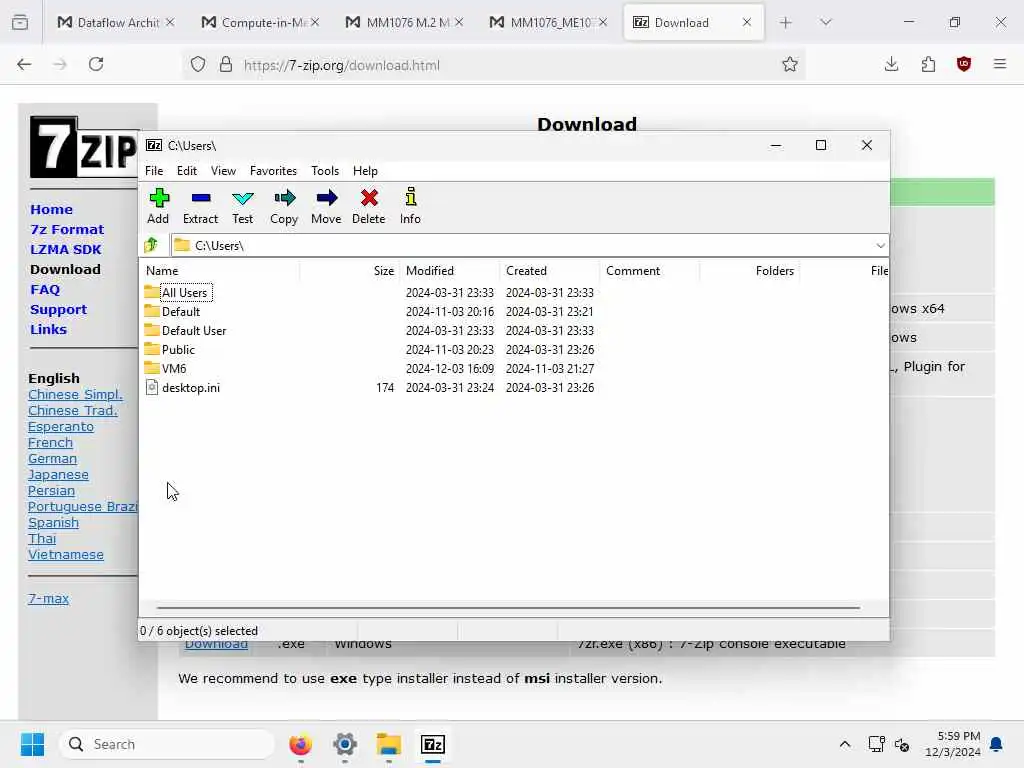The image size is (1024, 768).
Task: Open File Explorer from taskbar
Action: (x=389, y=744)
